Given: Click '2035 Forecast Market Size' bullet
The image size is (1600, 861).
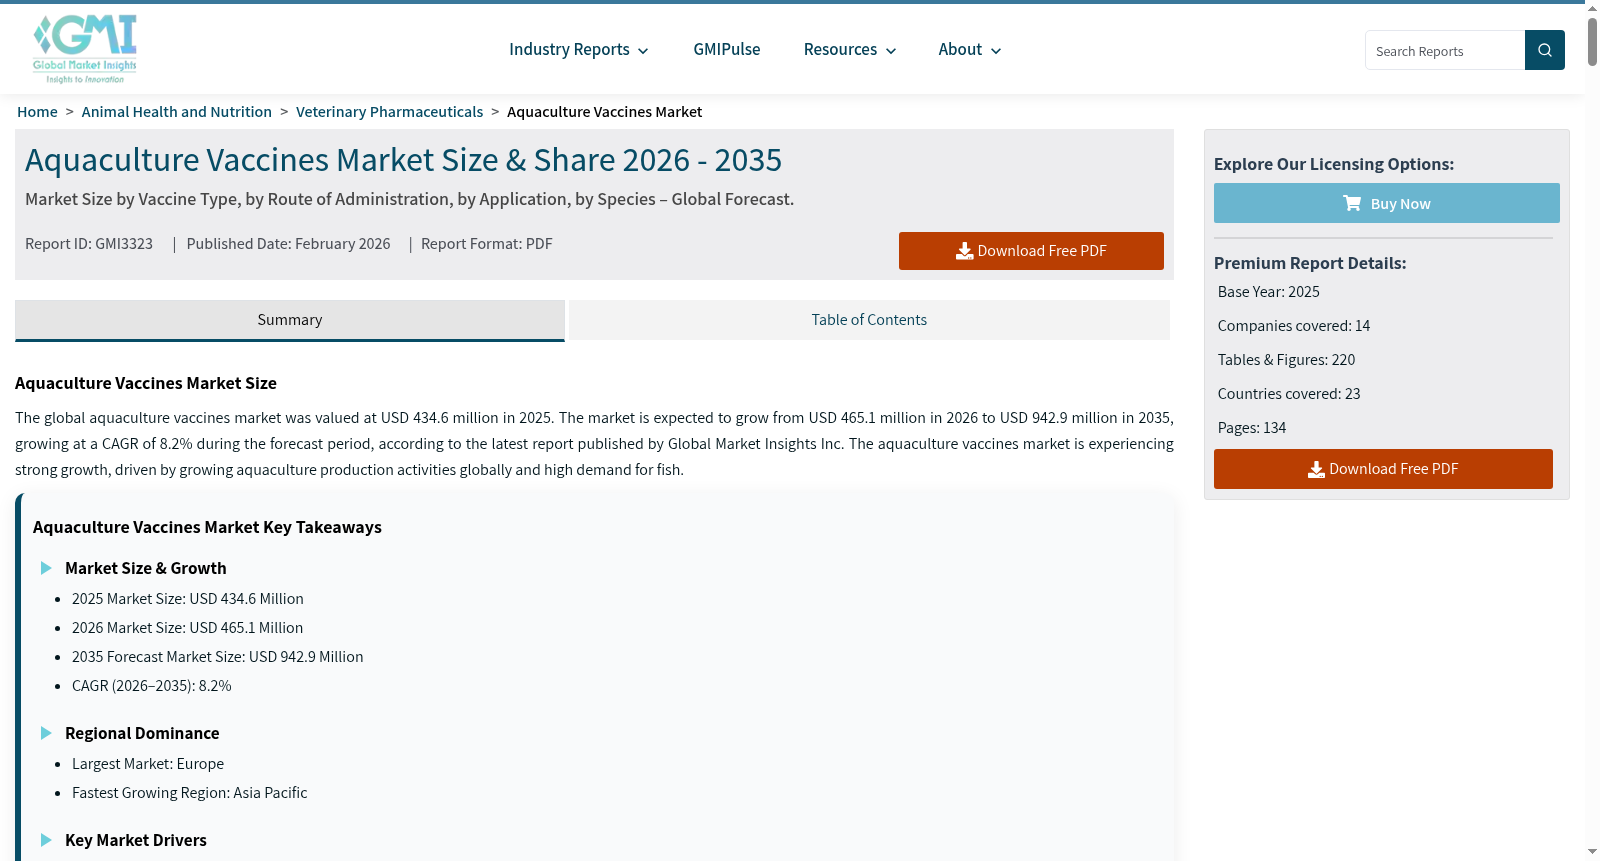Looking at the screenshot, I should (217, 657).
